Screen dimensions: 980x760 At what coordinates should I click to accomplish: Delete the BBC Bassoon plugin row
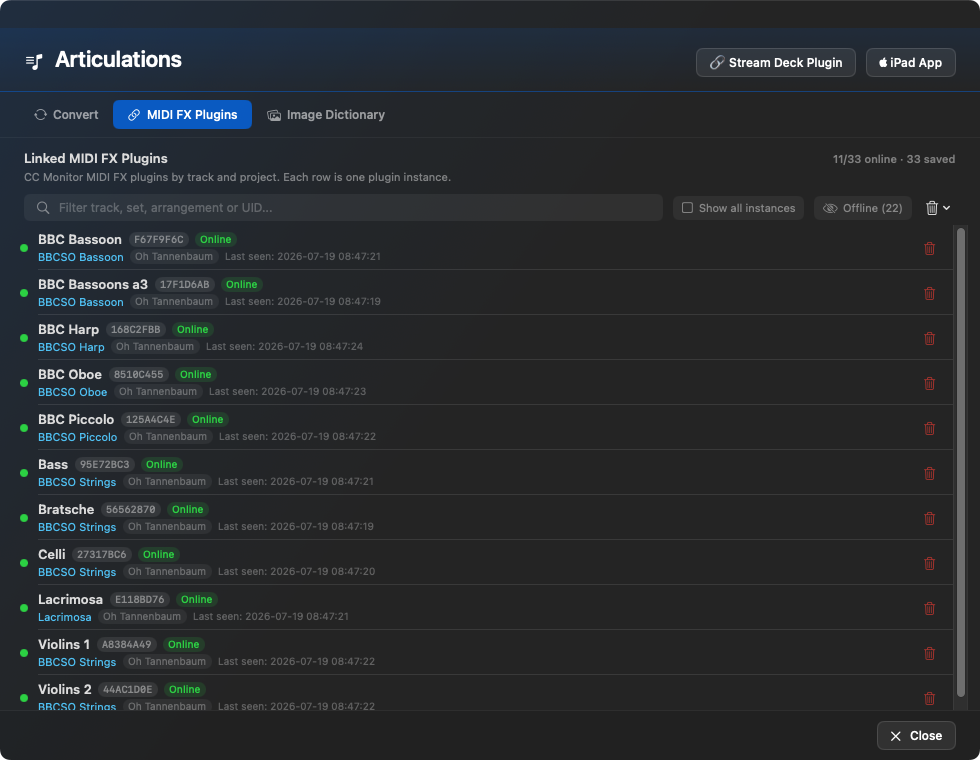pos(929,248)
